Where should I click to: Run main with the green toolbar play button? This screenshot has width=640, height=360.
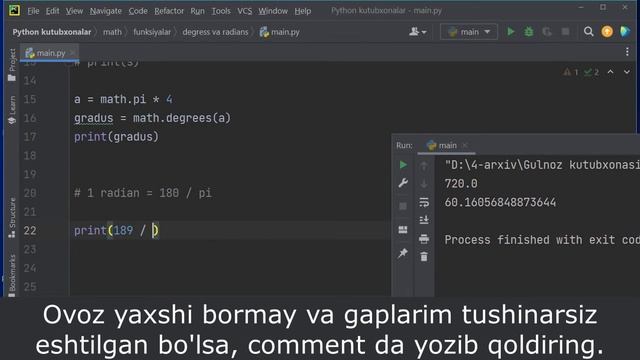[x=511, y=31]
